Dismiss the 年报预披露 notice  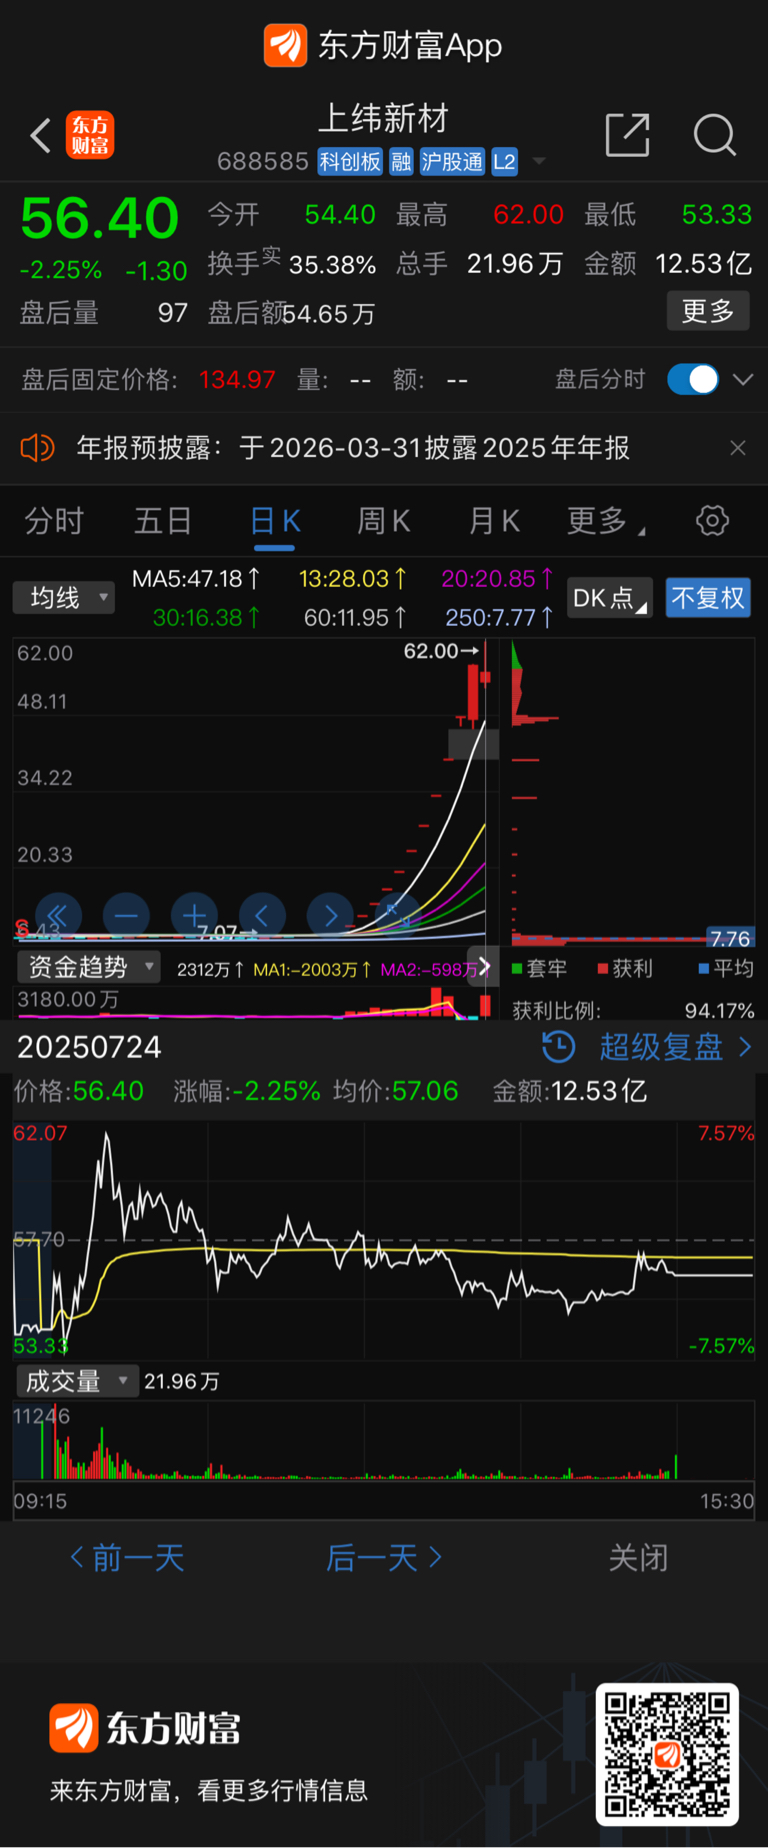(738, 448)
